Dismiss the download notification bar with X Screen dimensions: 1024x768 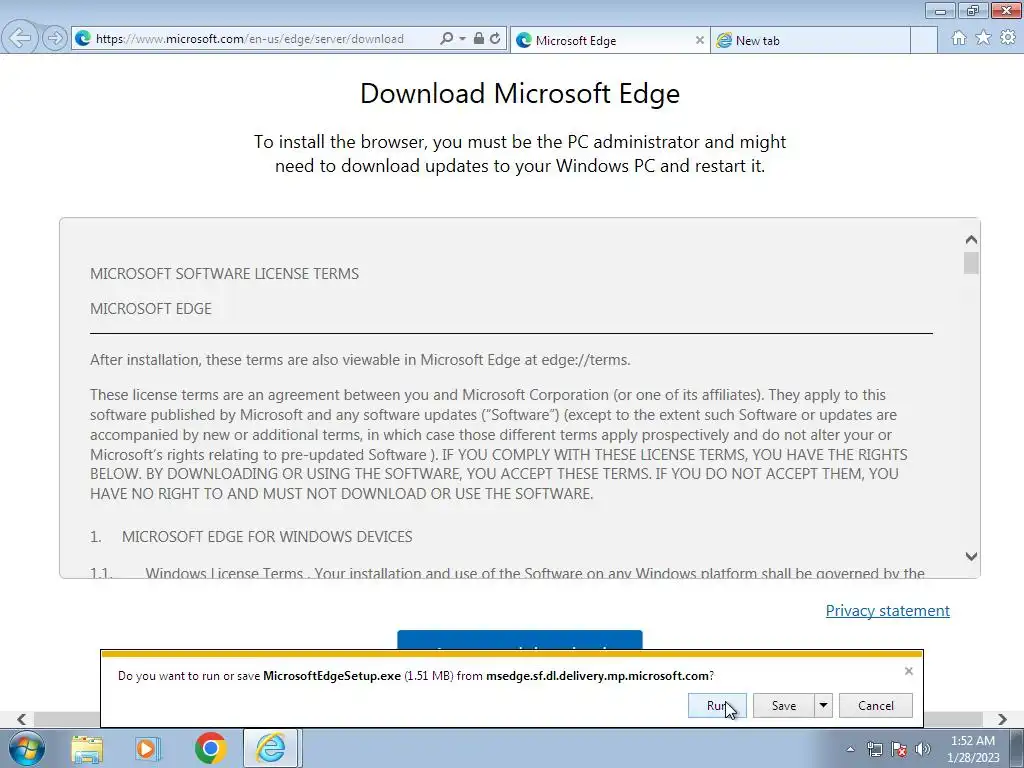click(908, 671)
